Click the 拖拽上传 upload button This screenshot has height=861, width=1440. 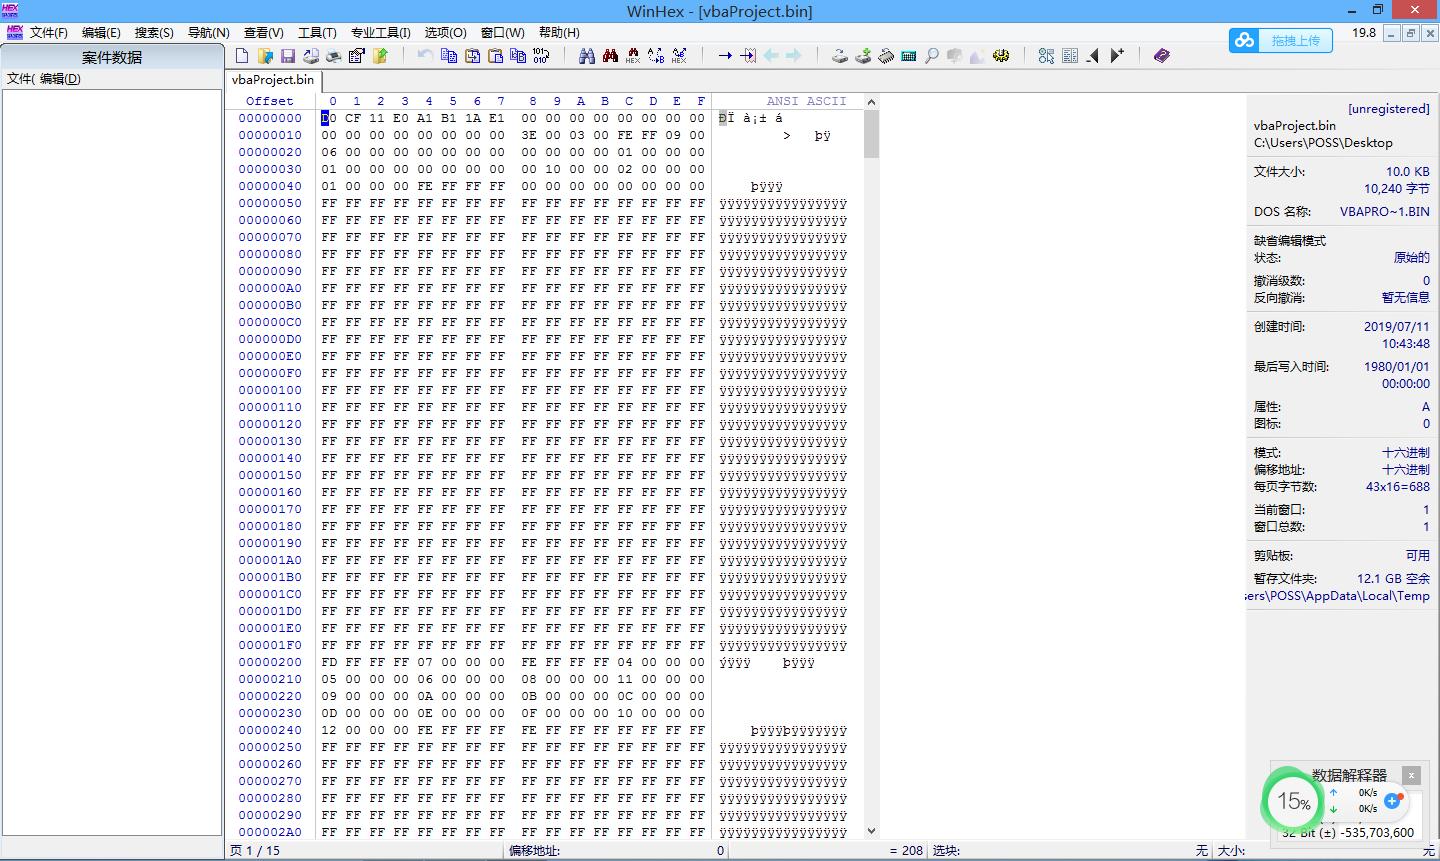[1283, 41]
